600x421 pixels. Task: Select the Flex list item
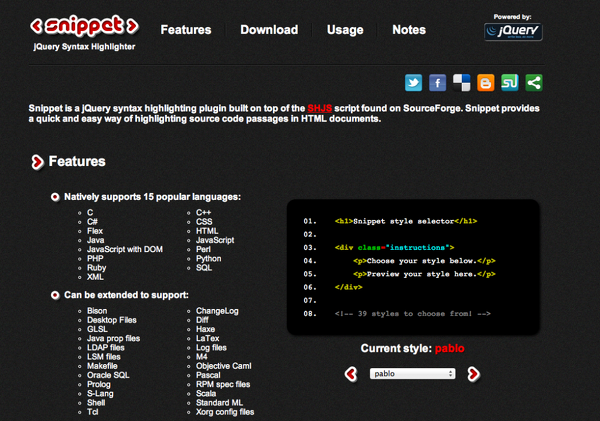95,231
